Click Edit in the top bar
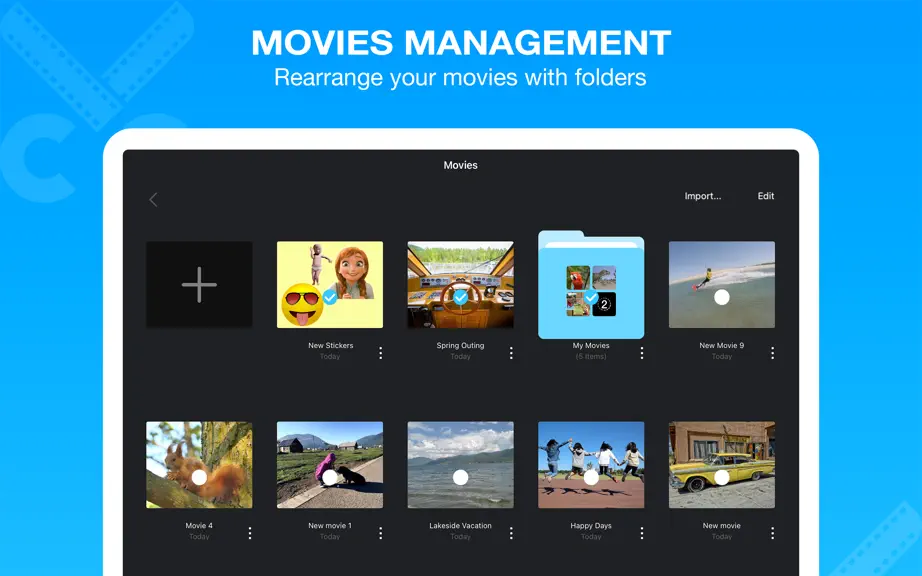This screenshot has width=922, height=576. (x=766, y=196)
